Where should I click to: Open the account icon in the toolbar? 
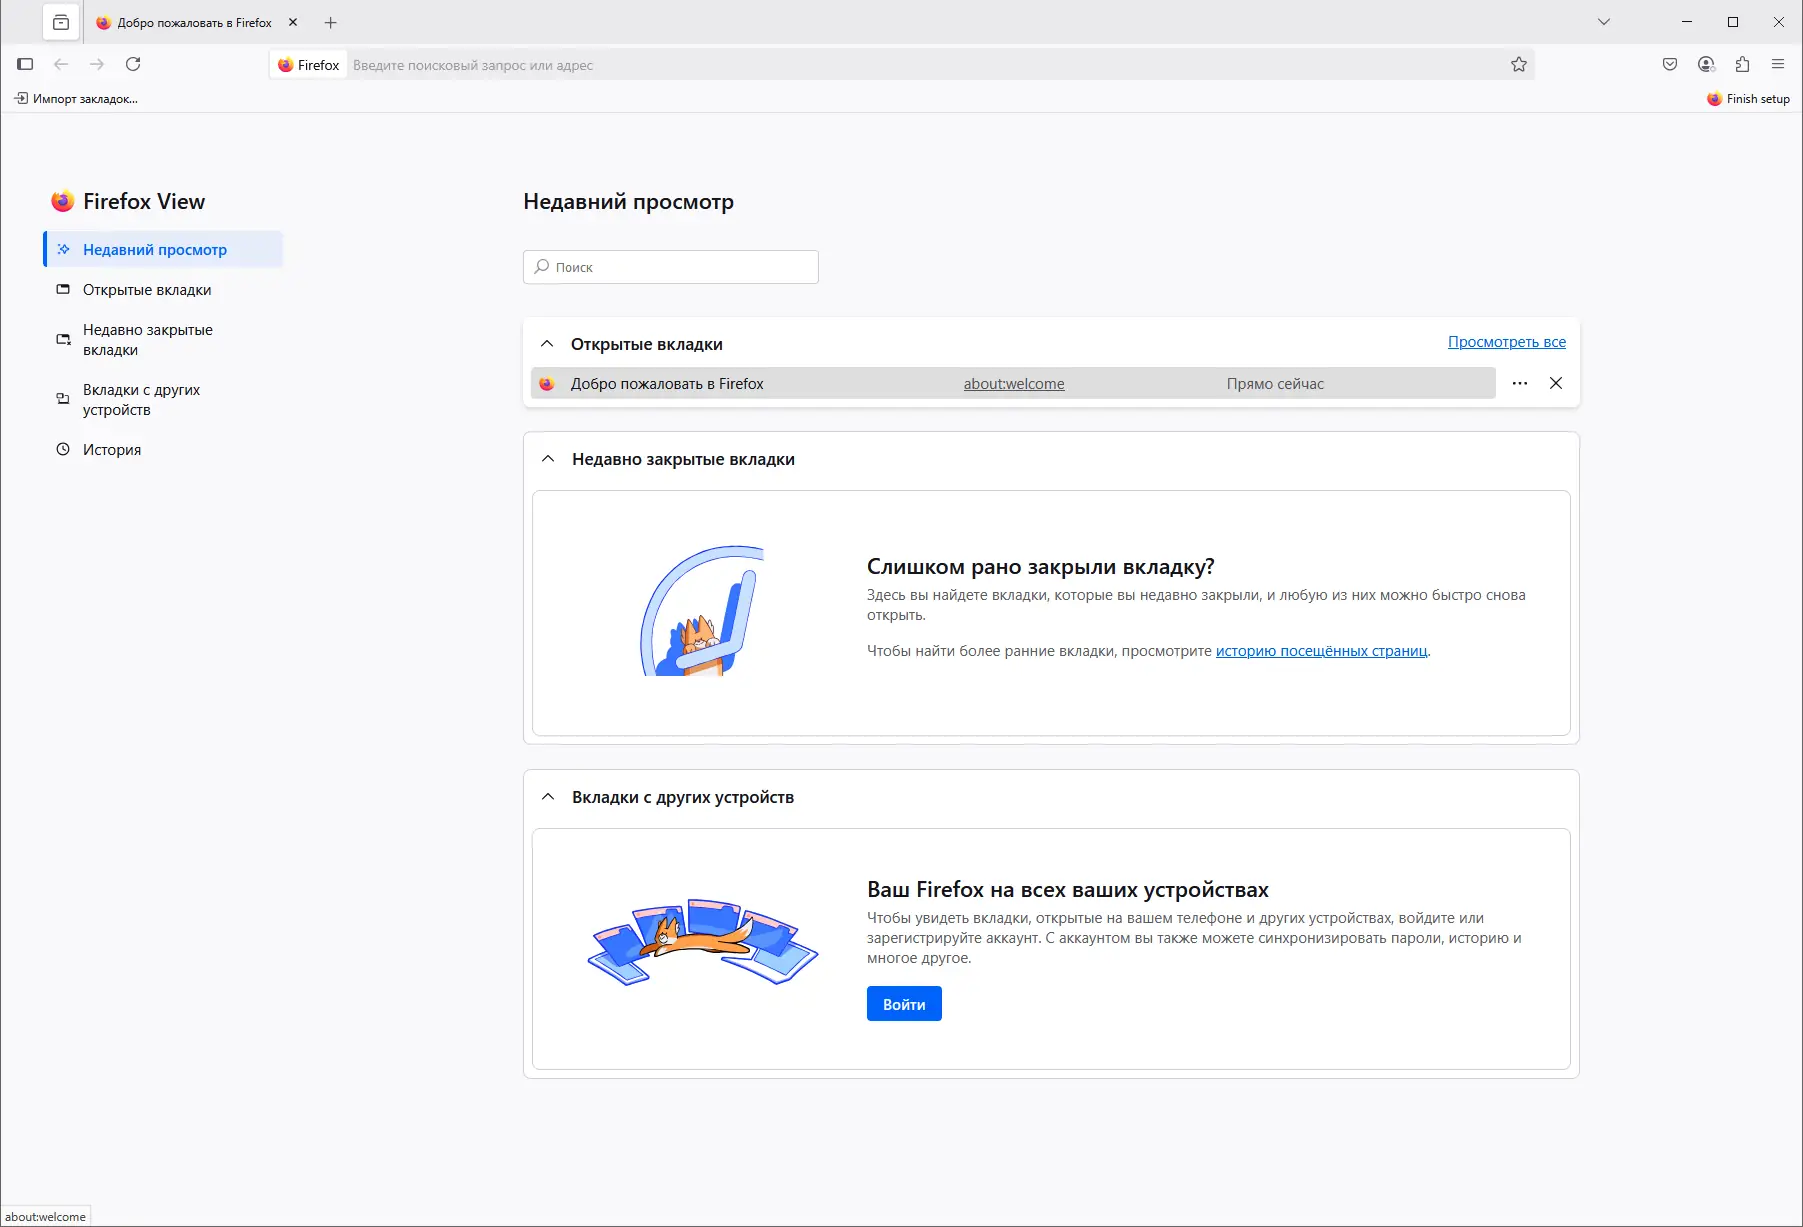coord(1705,64)
